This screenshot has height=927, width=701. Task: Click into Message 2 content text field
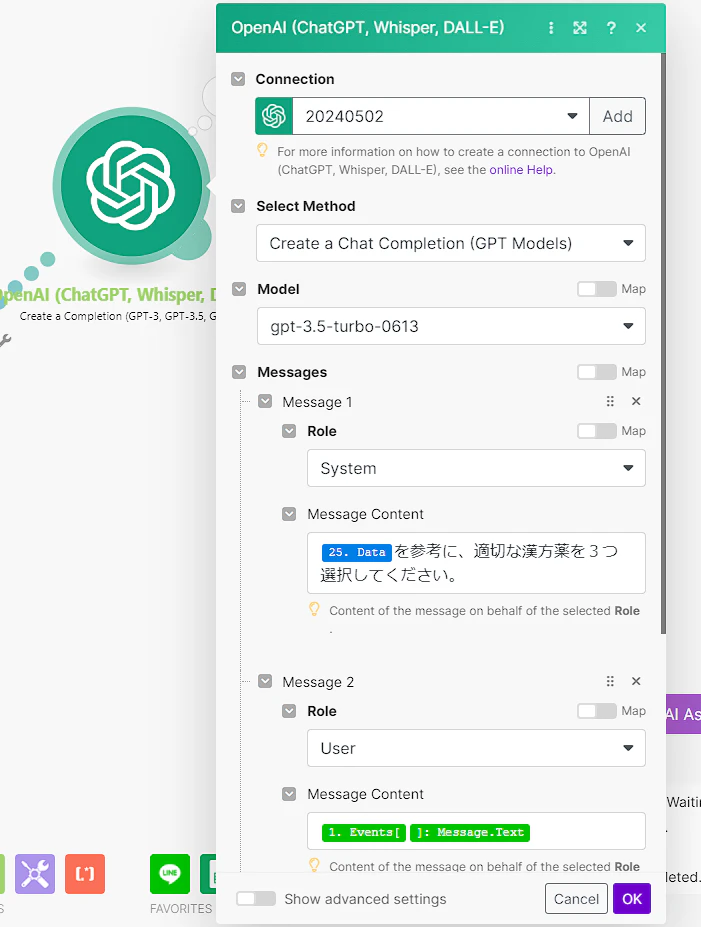pyautogui.click(x=476, y=831)
